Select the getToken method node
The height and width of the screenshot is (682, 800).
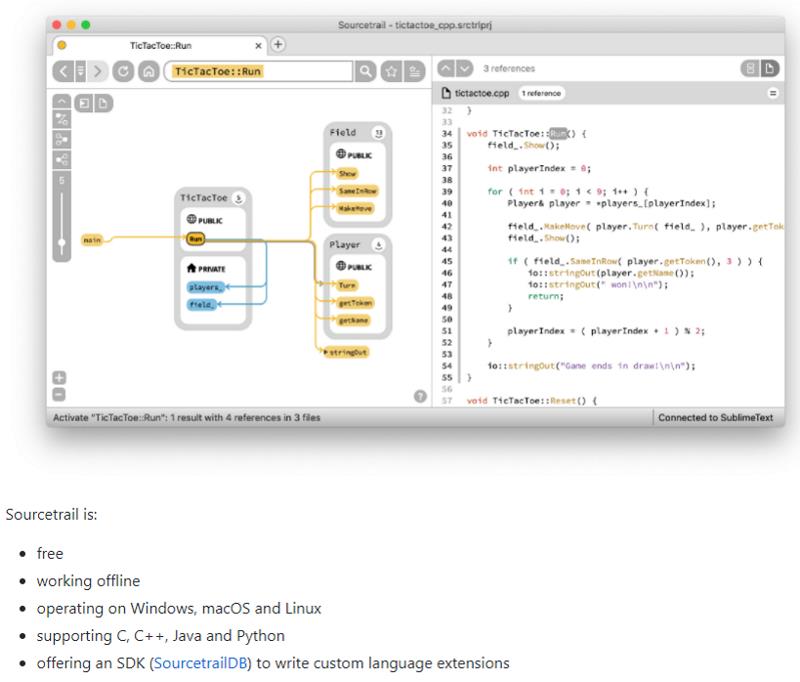click(x=355, y=303)
